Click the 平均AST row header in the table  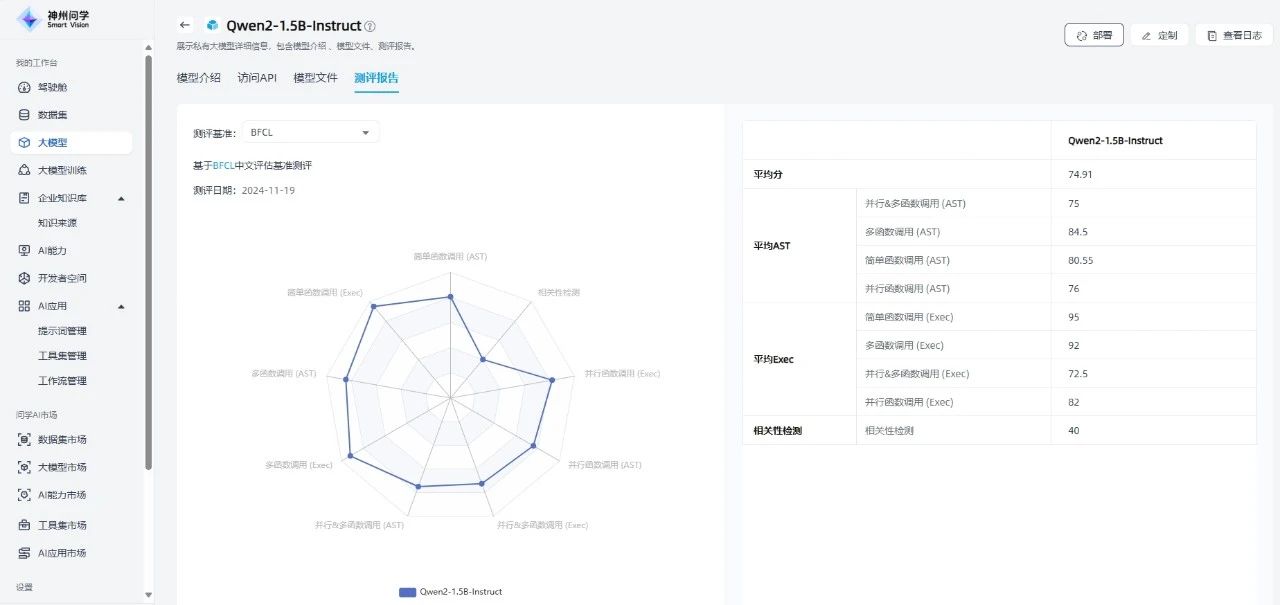coord(772,246)
